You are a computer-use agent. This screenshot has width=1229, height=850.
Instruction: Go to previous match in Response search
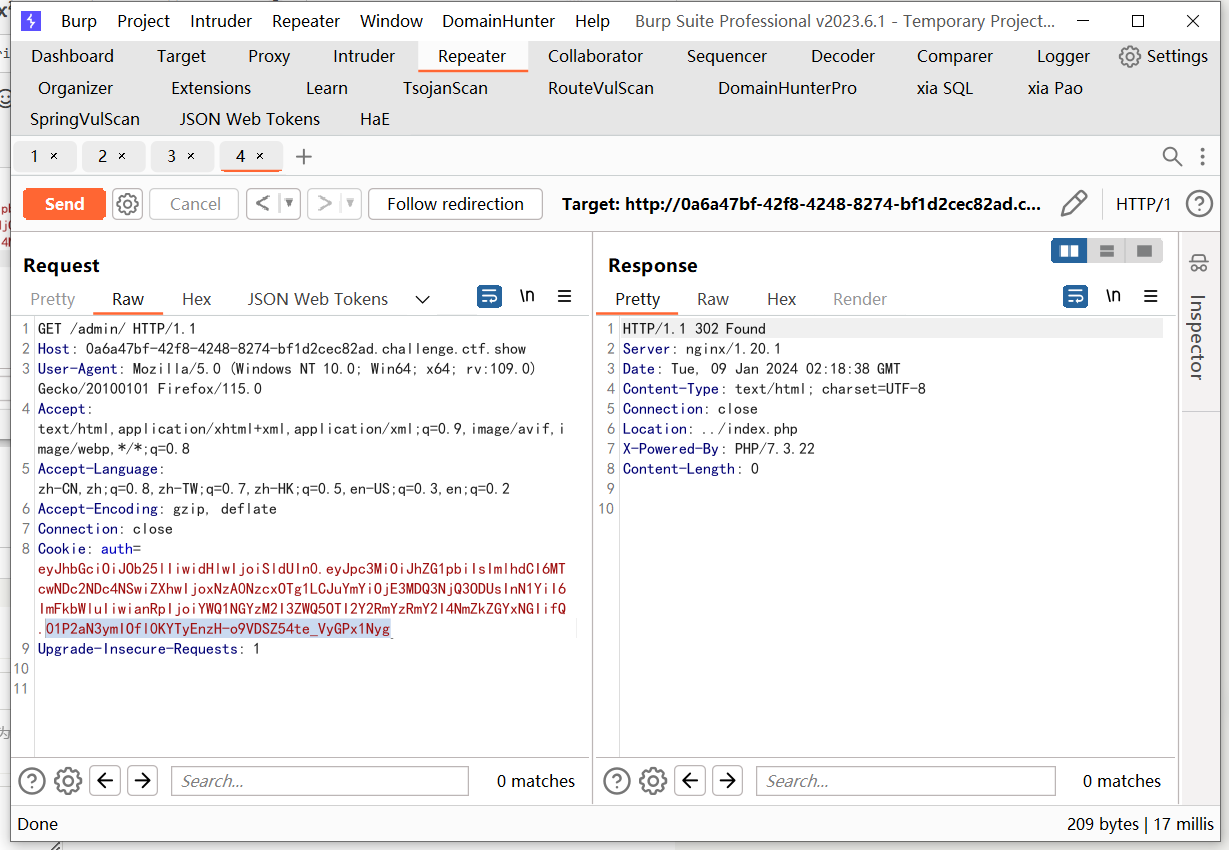click(x=691, y=781)
